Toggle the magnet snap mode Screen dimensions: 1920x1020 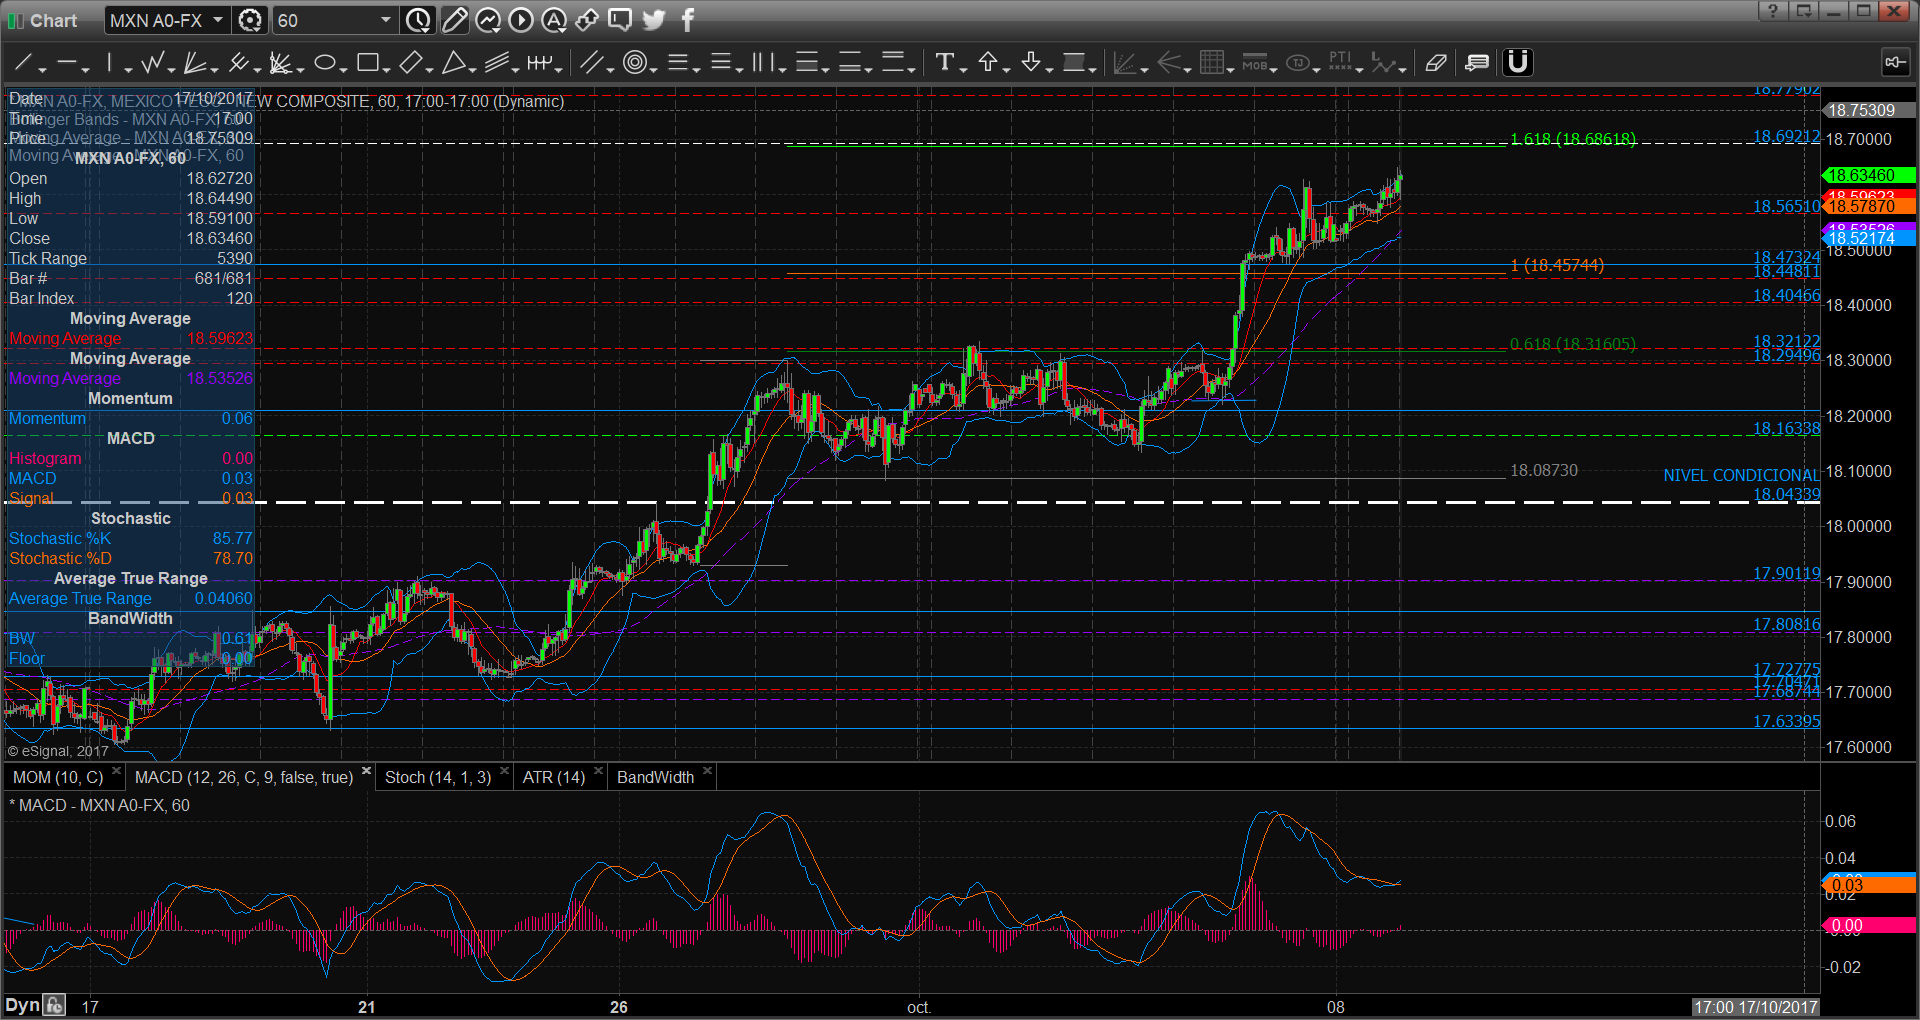(x=1518, y=63)
